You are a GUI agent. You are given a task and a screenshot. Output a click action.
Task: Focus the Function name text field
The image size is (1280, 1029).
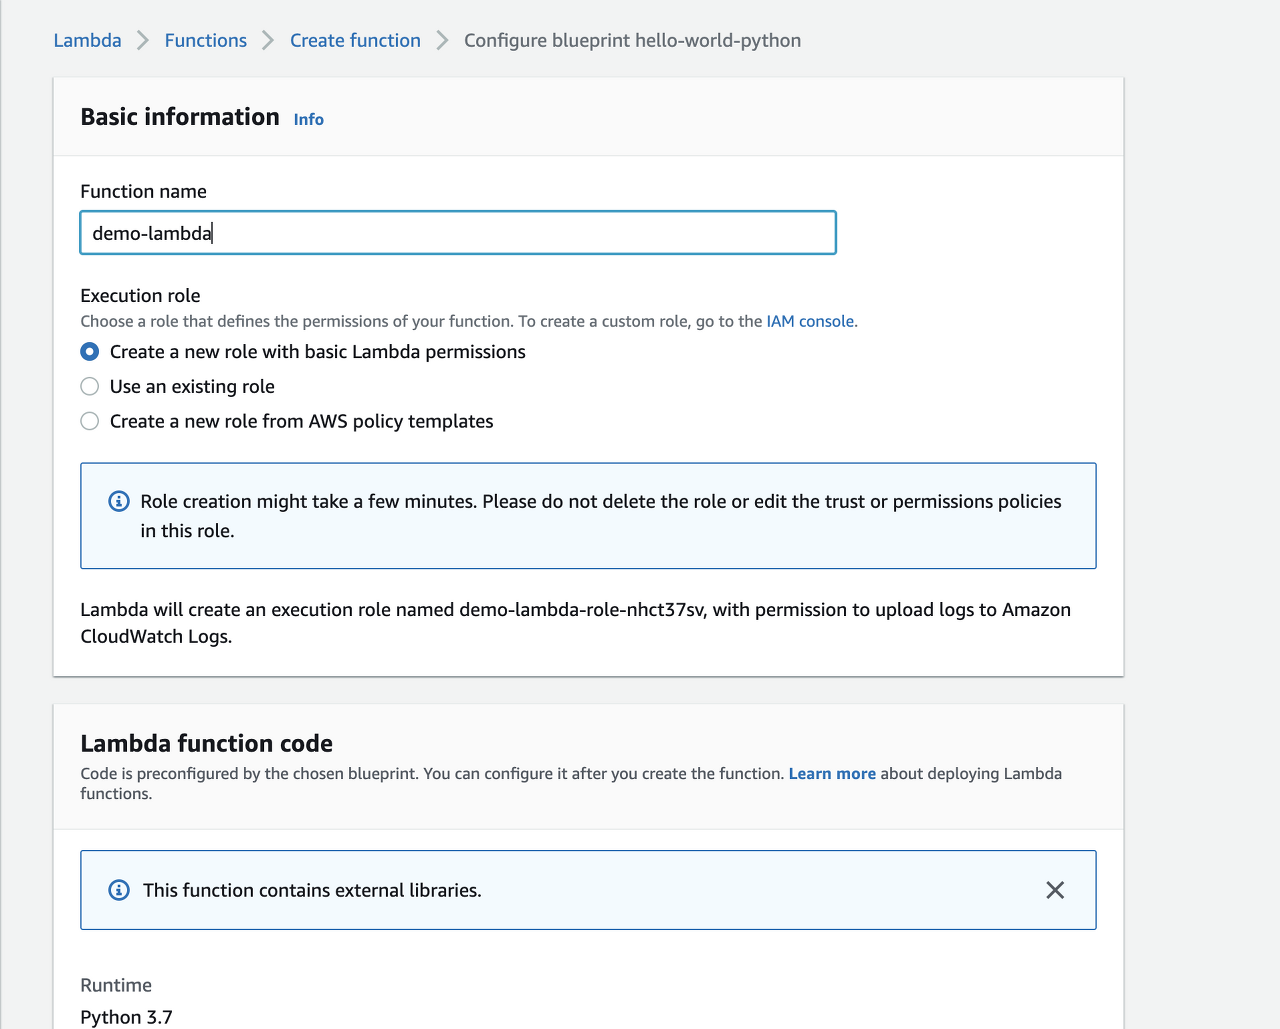click(458, 233)
